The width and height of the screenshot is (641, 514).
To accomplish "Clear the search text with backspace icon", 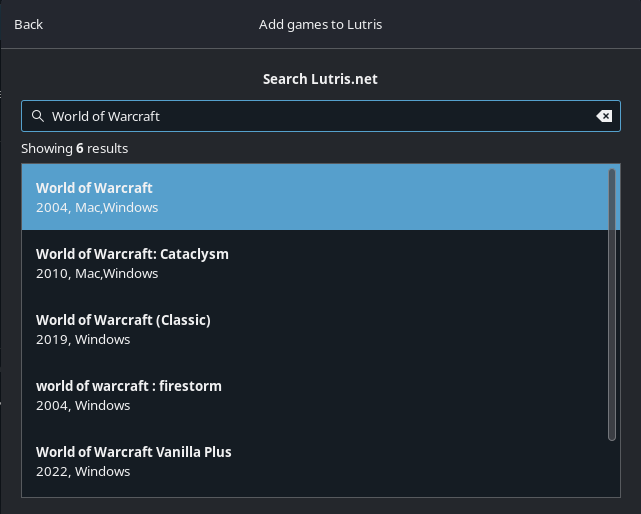I will pyautogui.click(x=604, y=116).
